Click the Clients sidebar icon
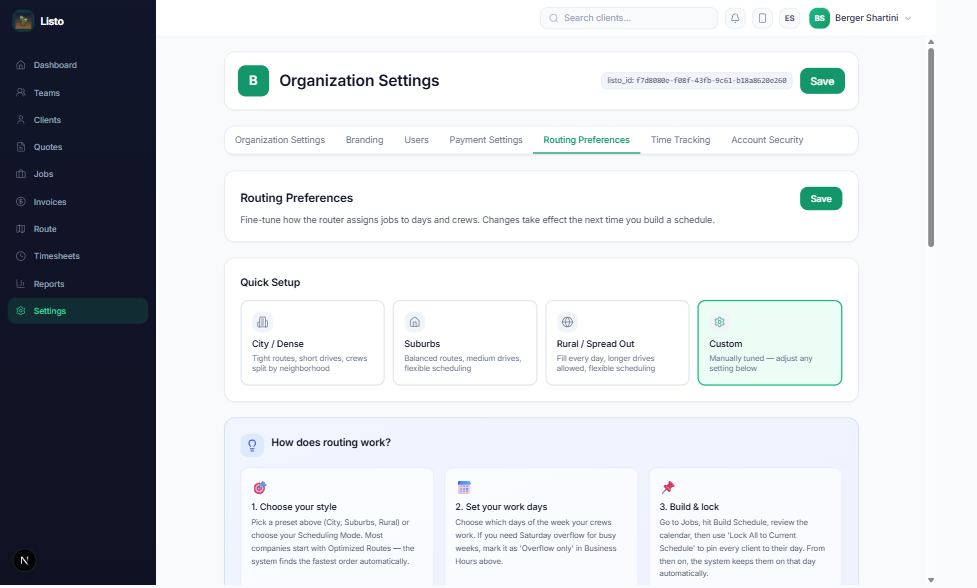 21,120
